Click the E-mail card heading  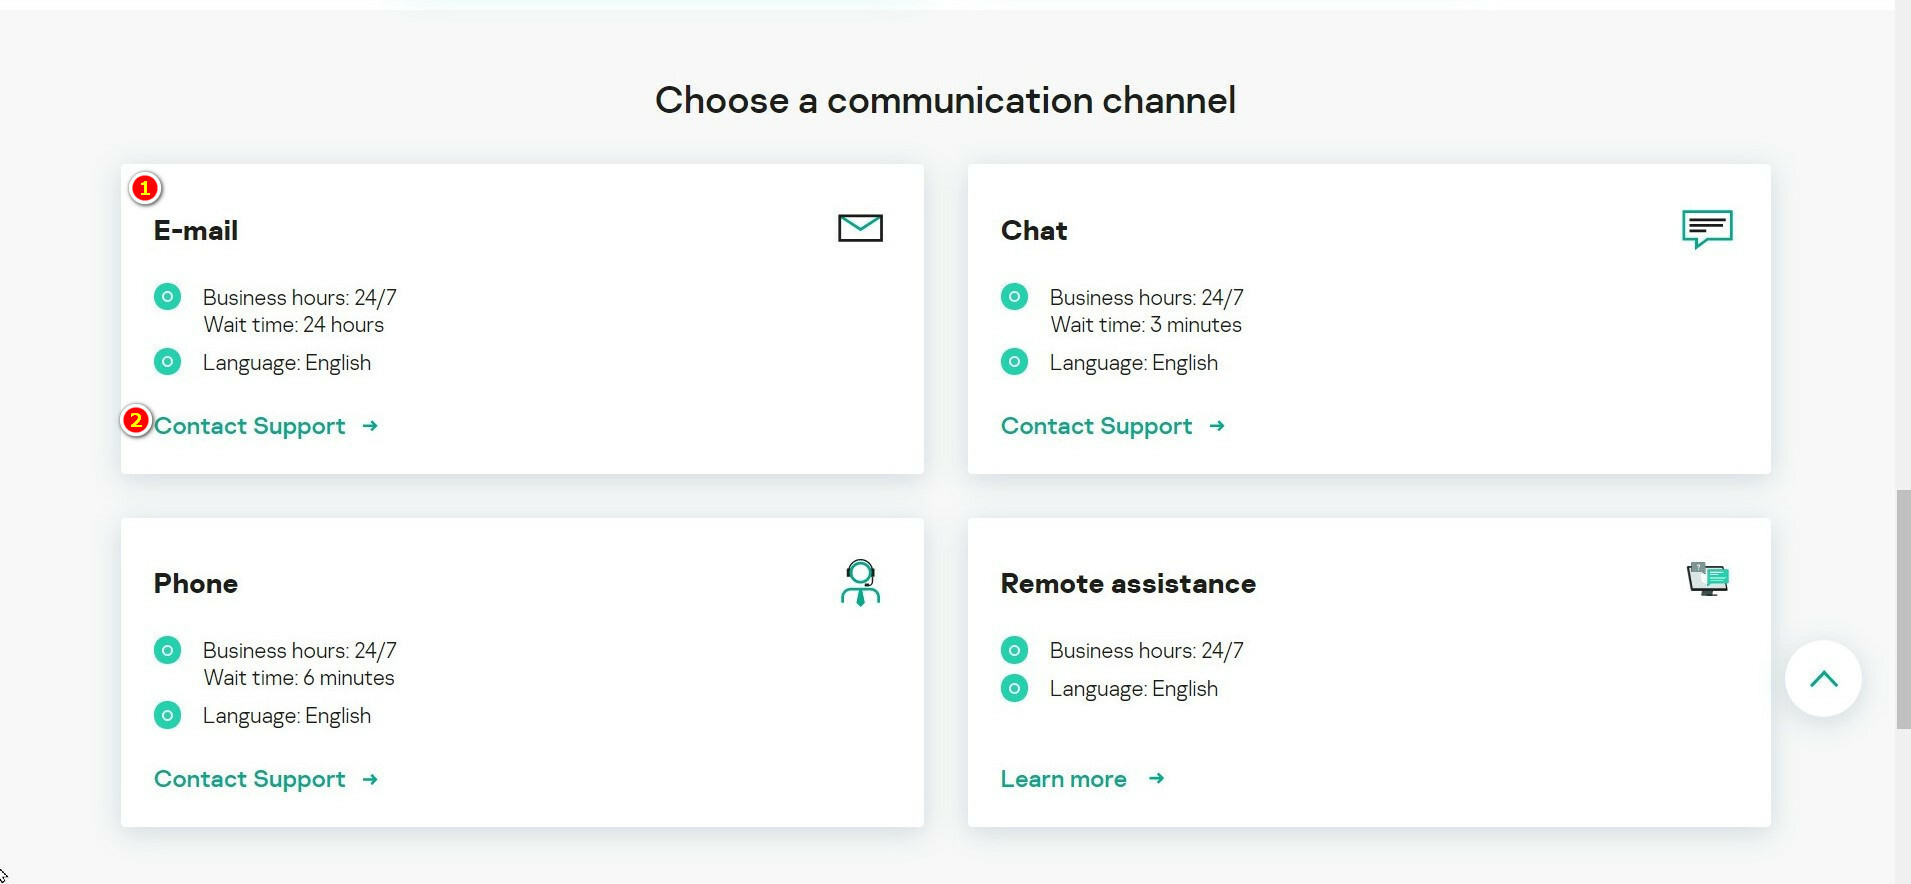[196, 231]
